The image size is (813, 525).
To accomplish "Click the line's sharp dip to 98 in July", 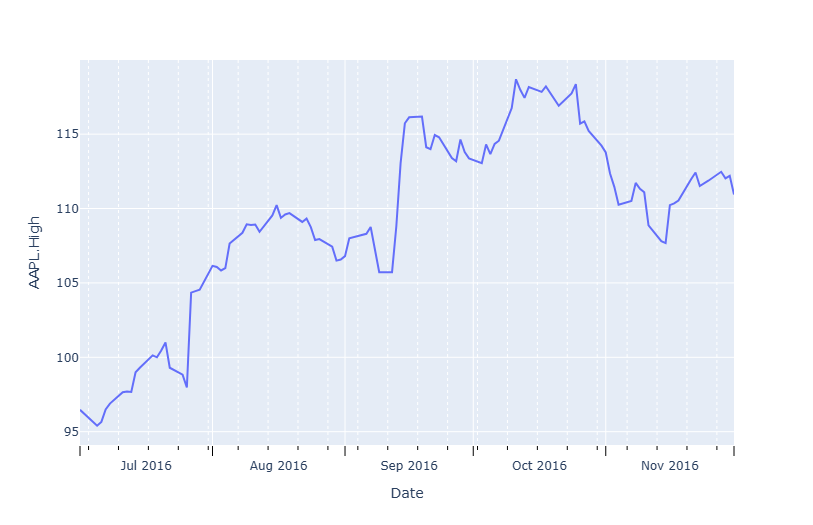I will 187,387.
